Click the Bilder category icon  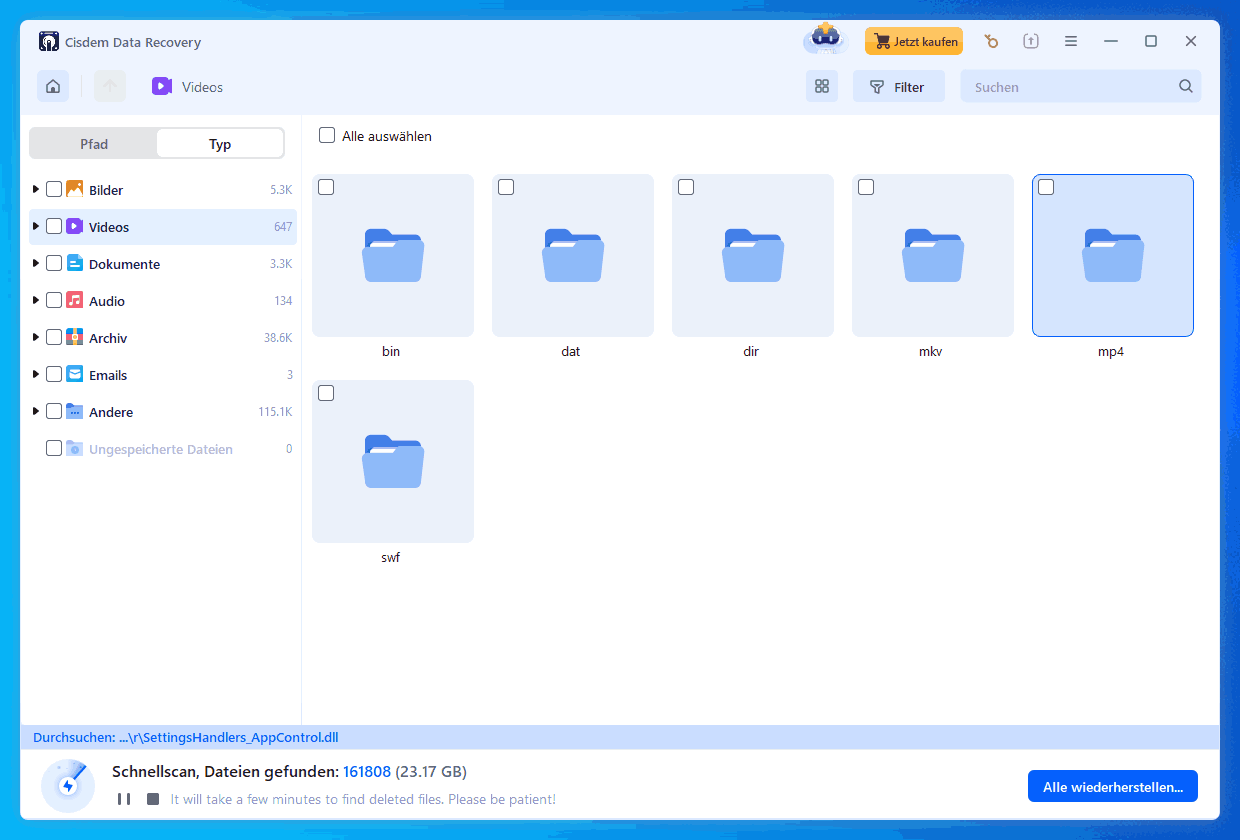pos(75,189)
